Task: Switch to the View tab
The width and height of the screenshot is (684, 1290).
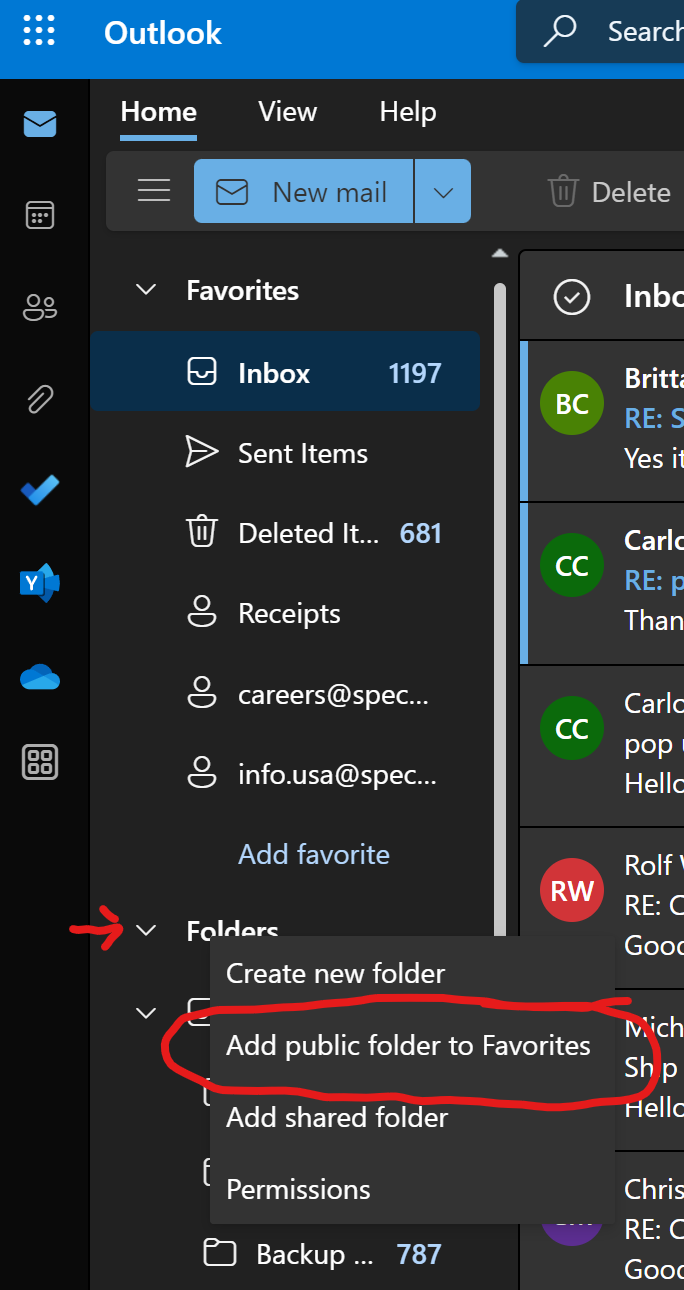Action: (x=287, y=112)
